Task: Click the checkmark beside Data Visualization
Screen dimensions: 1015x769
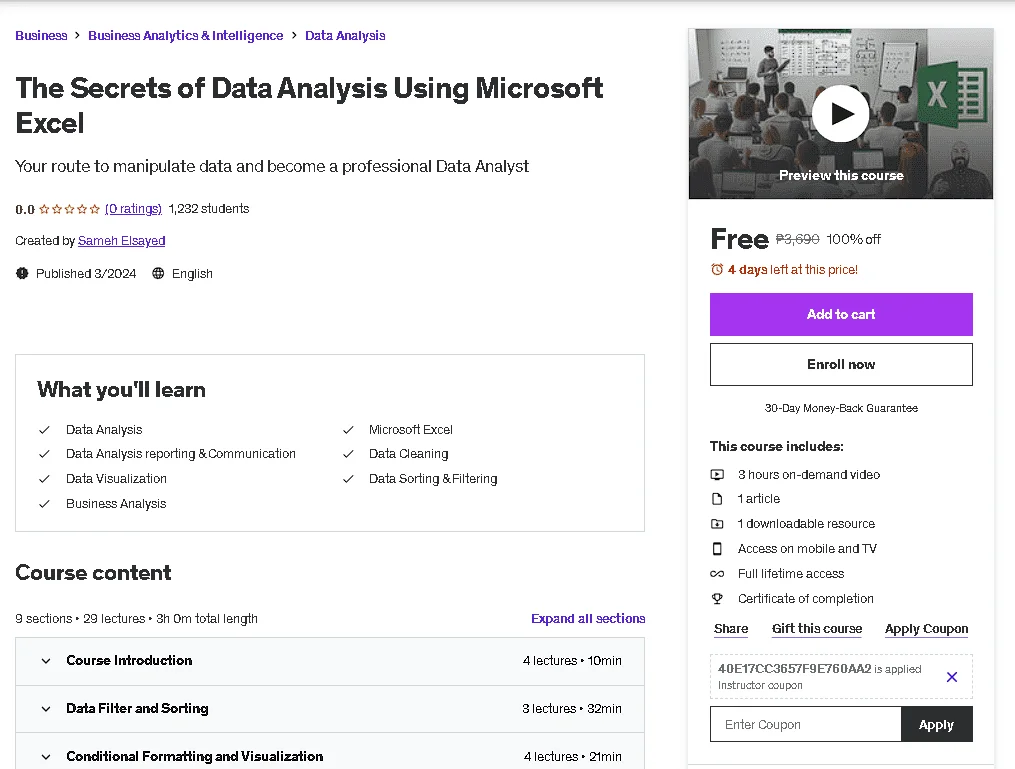Action: click(44, 479)
